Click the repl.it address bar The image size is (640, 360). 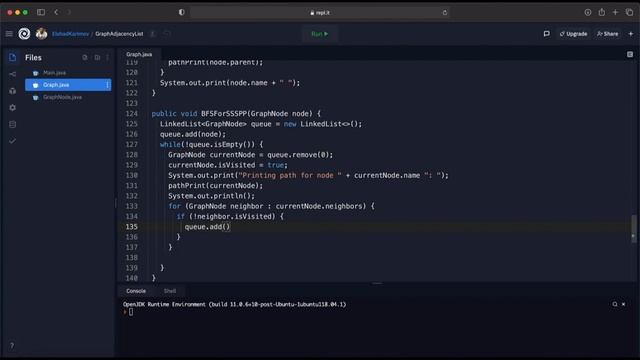tap(320, 13)
